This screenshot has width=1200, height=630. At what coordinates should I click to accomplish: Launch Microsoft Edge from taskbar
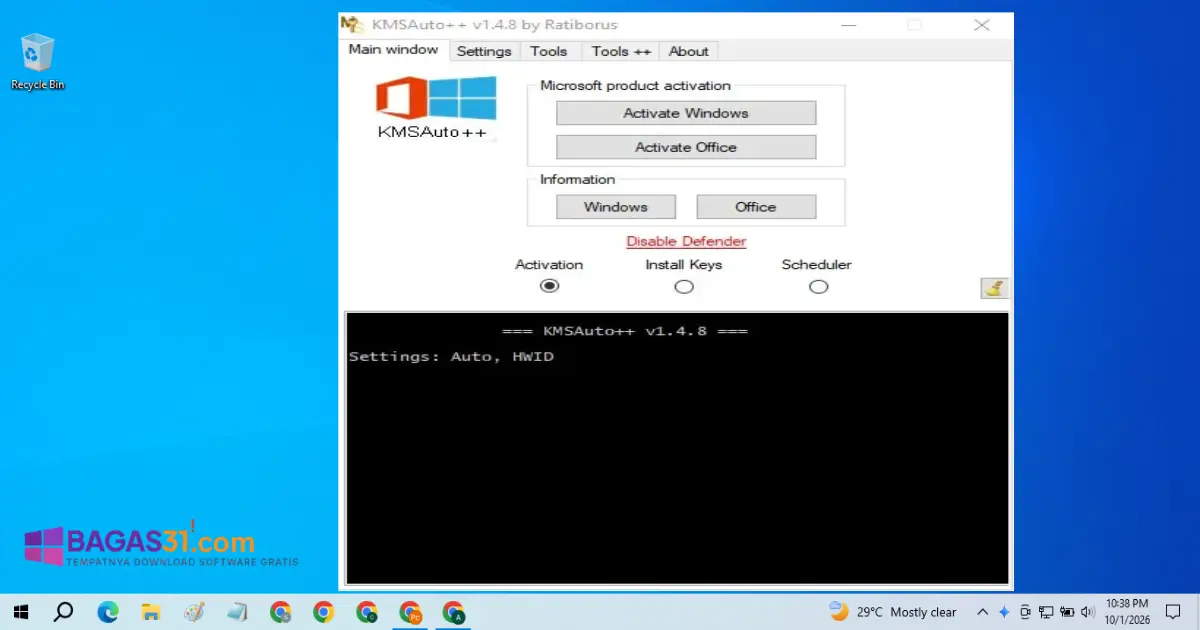click(107, 611)
